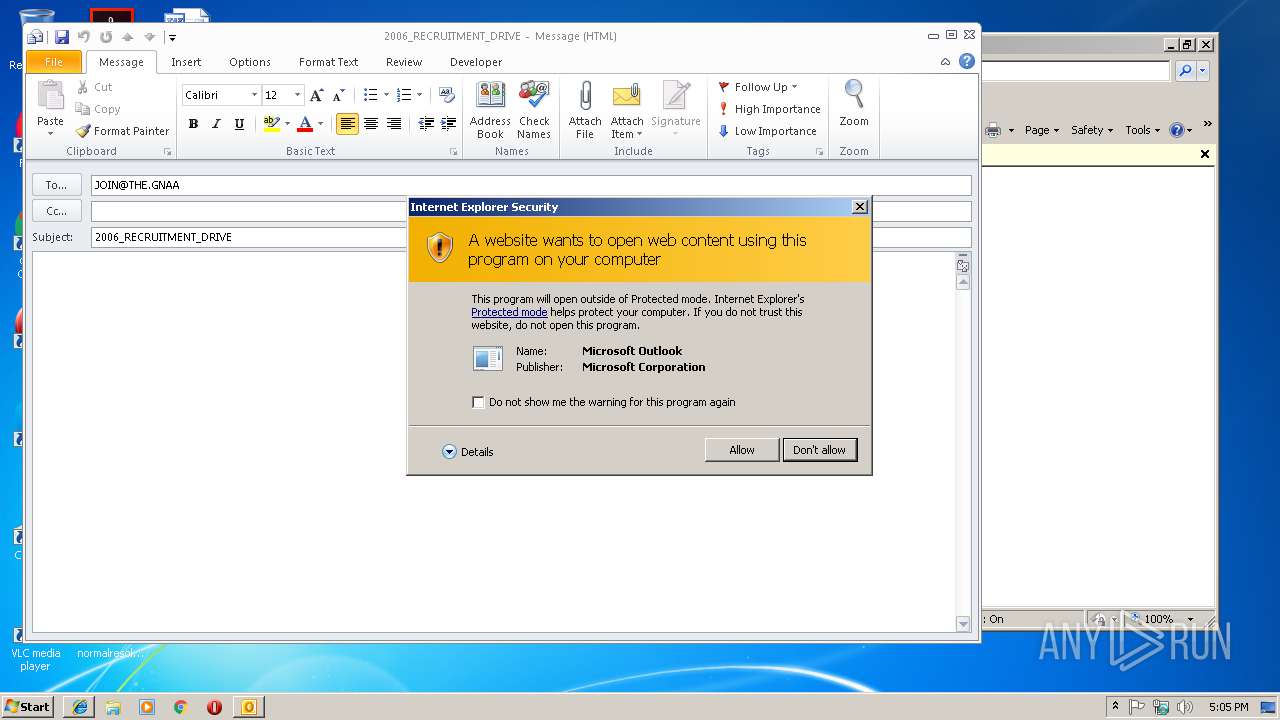1280x720 pixels.
Task: Apply text highlight color
Action: 271,124
